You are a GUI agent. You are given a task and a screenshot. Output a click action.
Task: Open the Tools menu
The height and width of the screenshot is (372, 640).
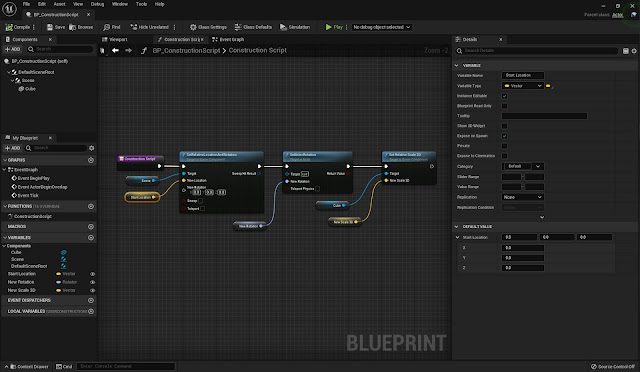141,4
